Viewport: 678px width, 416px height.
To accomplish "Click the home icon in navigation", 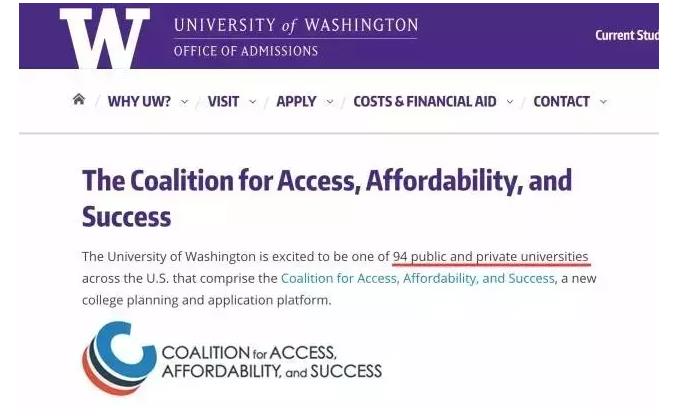I will point(79,99).
